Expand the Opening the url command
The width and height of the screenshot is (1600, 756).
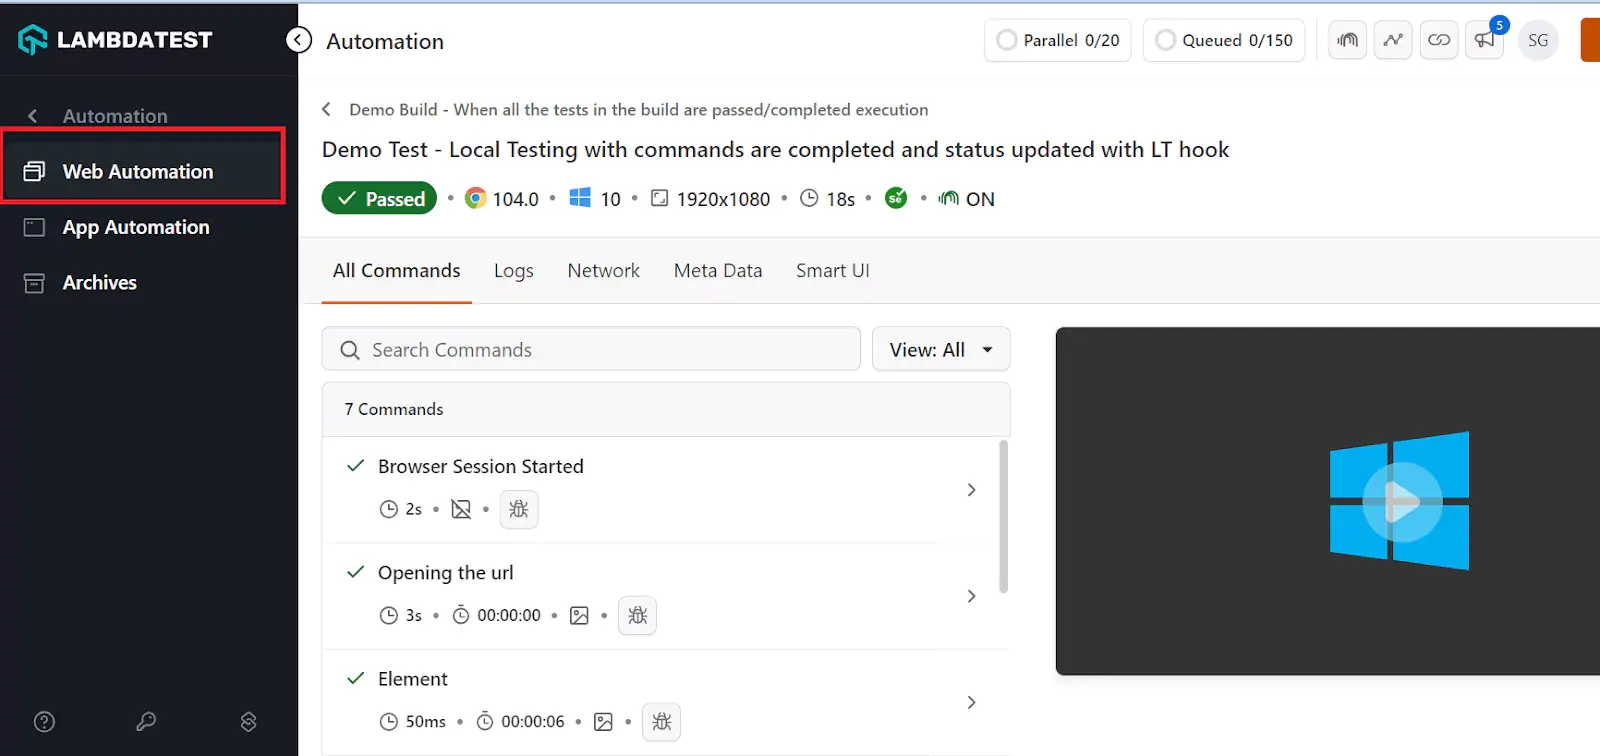971,596
